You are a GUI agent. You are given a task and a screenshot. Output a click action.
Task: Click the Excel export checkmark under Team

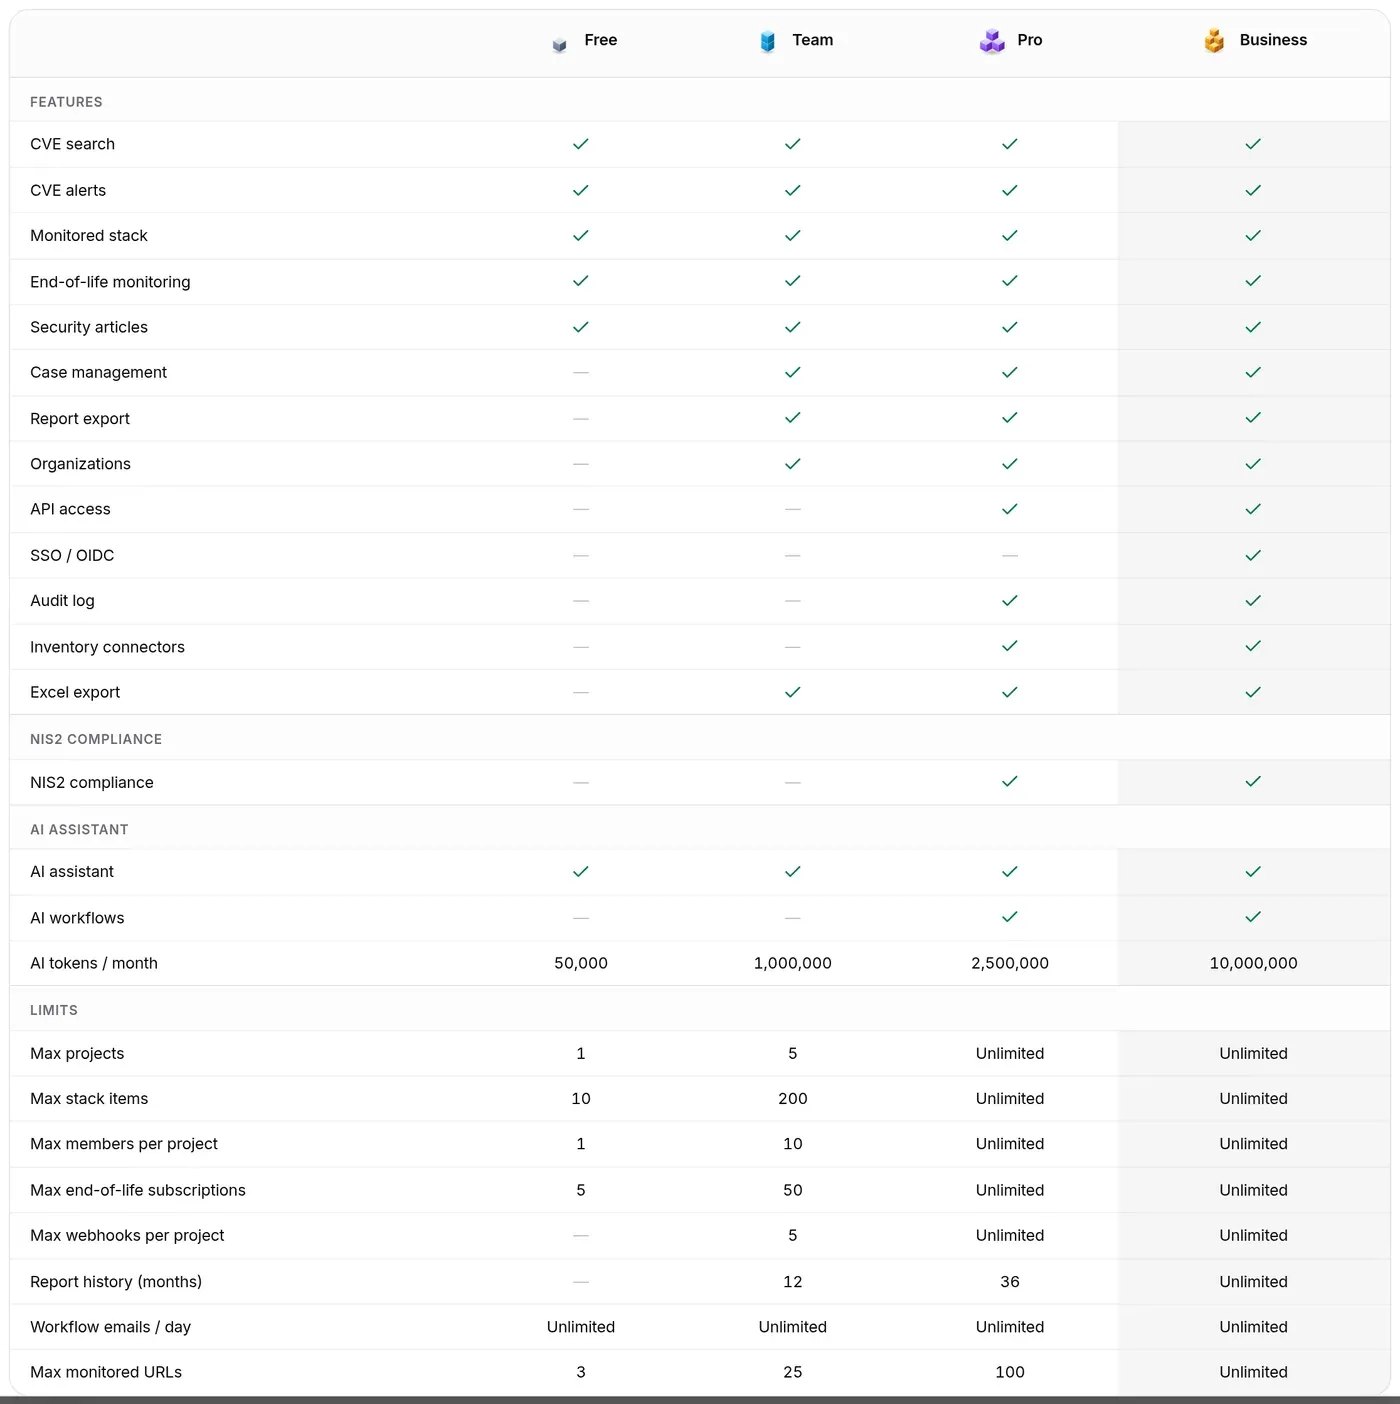coord(793,692)
